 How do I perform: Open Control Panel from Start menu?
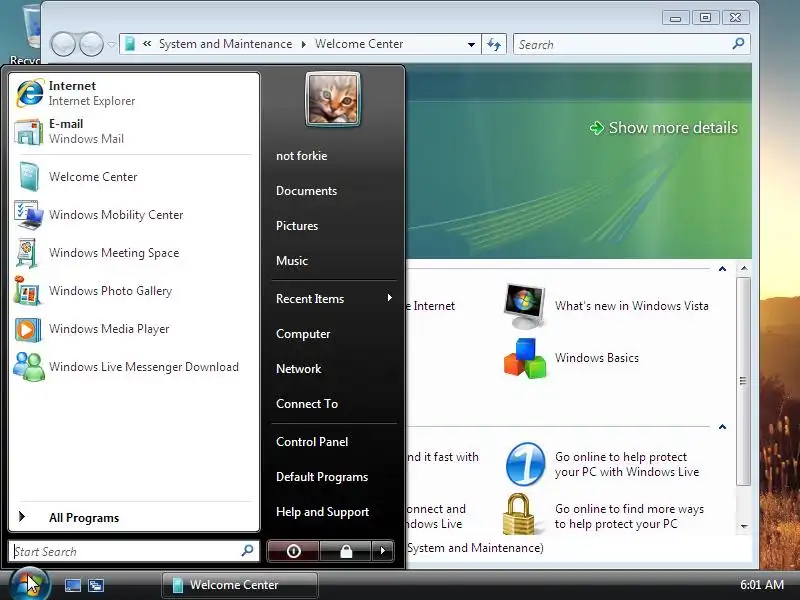pyautogui.click(x=312, y=442)
